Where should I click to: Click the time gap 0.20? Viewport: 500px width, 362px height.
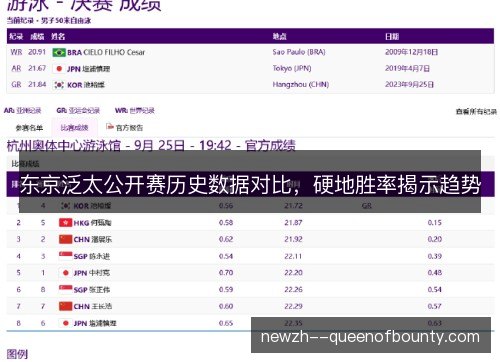pyautogui.click(x=435, y=239)
